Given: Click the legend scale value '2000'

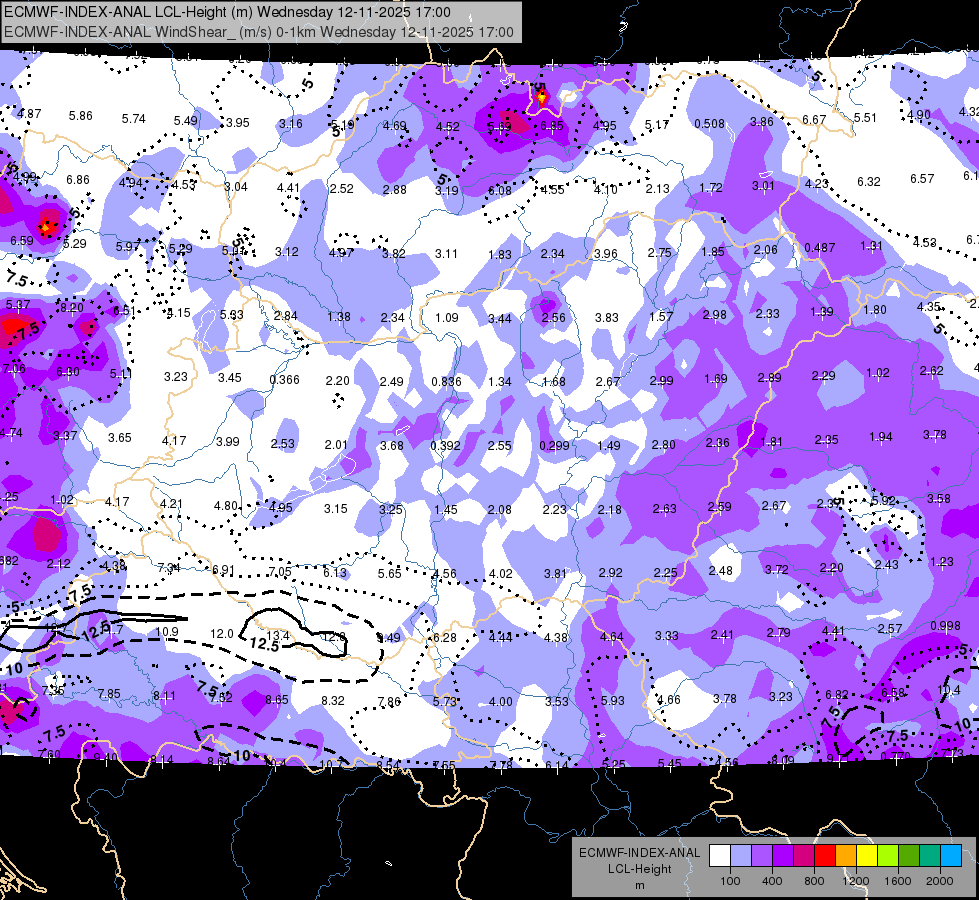Looking at the screenshot, I should [x=940, y=881].
